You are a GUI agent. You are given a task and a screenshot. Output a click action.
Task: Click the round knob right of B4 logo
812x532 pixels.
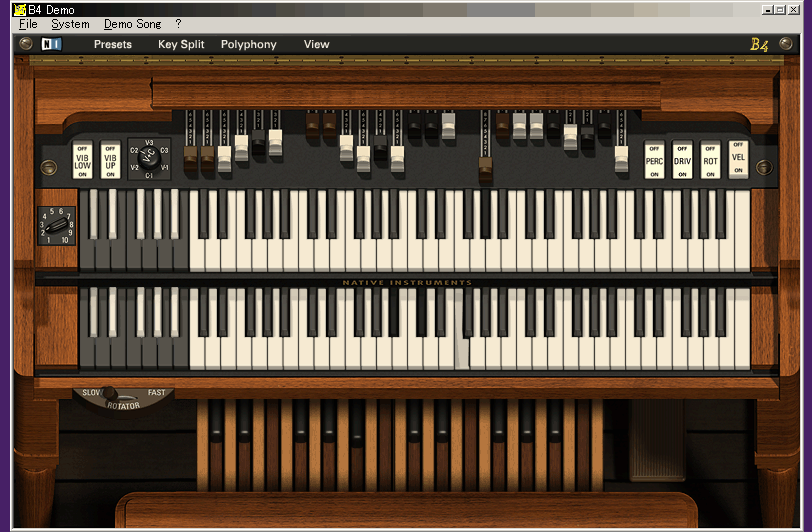(786, 44)
